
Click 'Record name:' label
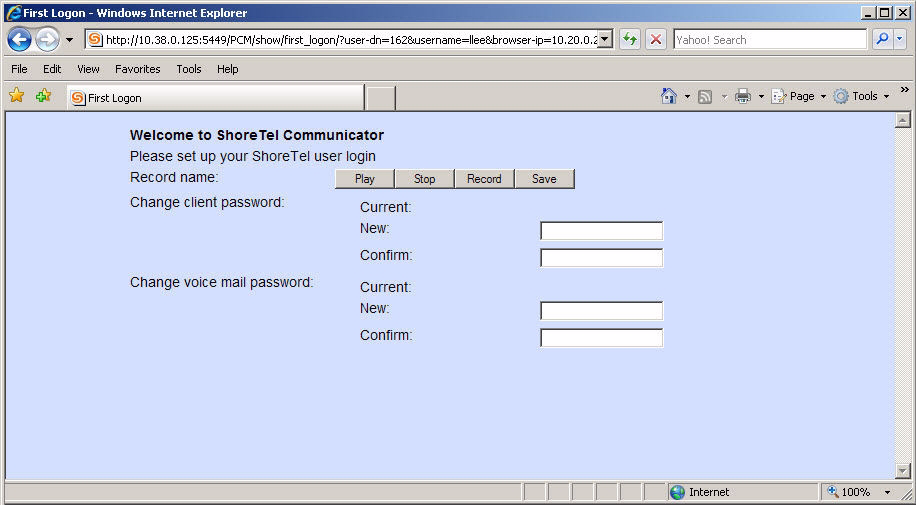click(174, 177)
